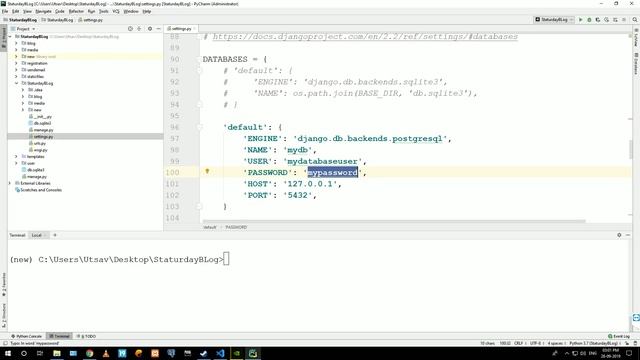Click in the terminal command prompt
This screenshot has width=640, height=360.
tap(227, 259)
